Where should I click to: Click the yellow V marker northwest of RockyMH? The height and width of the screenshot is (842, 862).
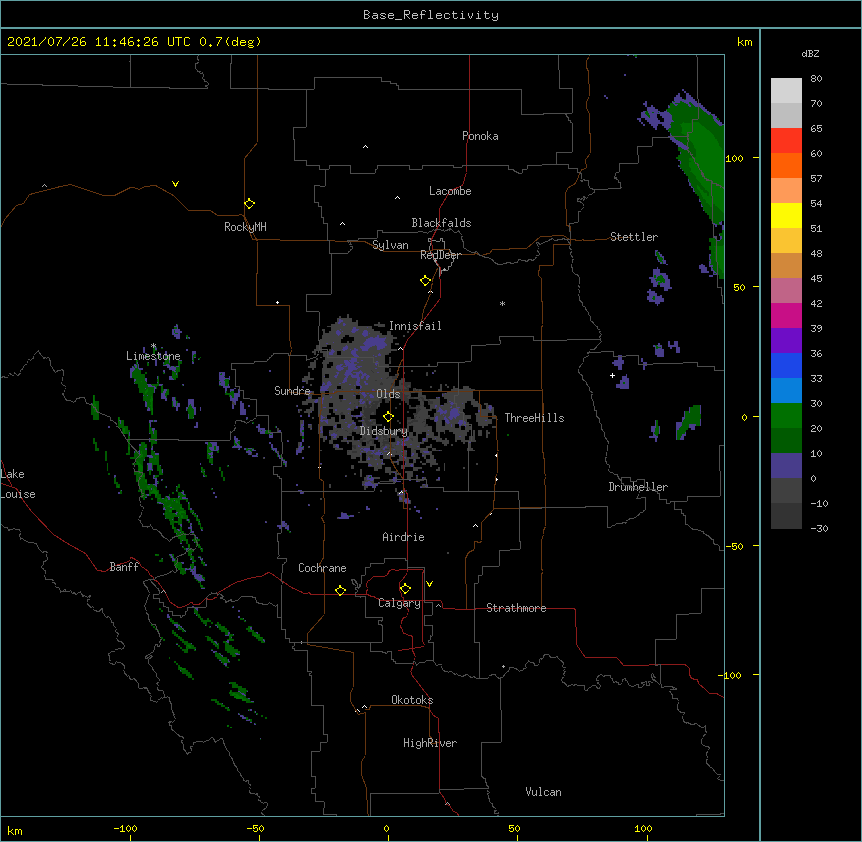(x=175, y=184)
